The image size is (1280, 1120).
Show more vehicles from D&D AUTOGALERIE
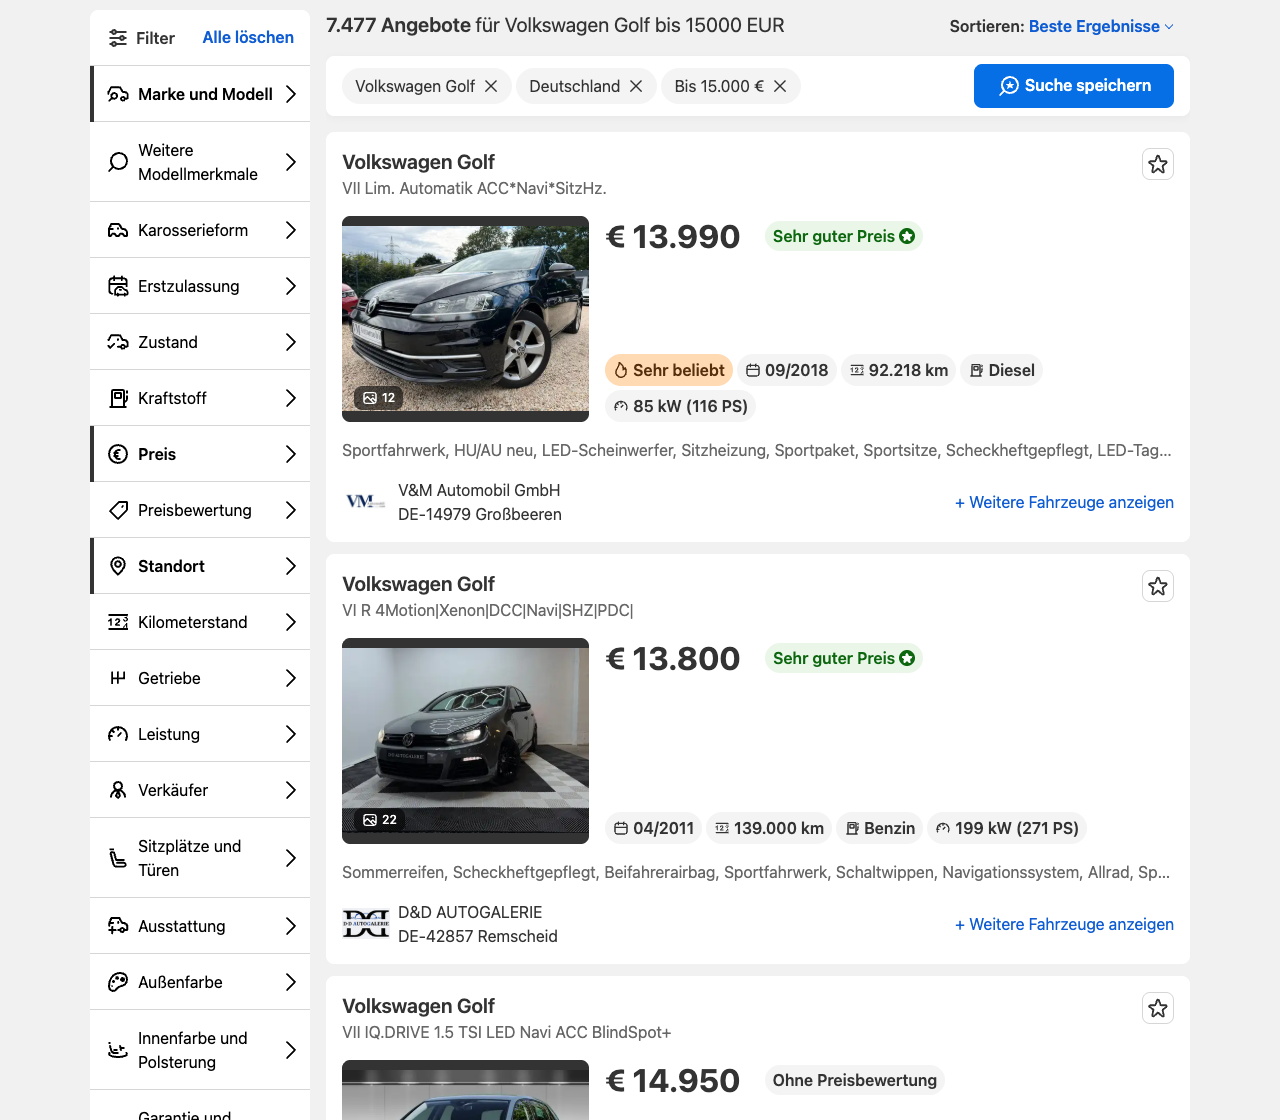coord(1064,924)
